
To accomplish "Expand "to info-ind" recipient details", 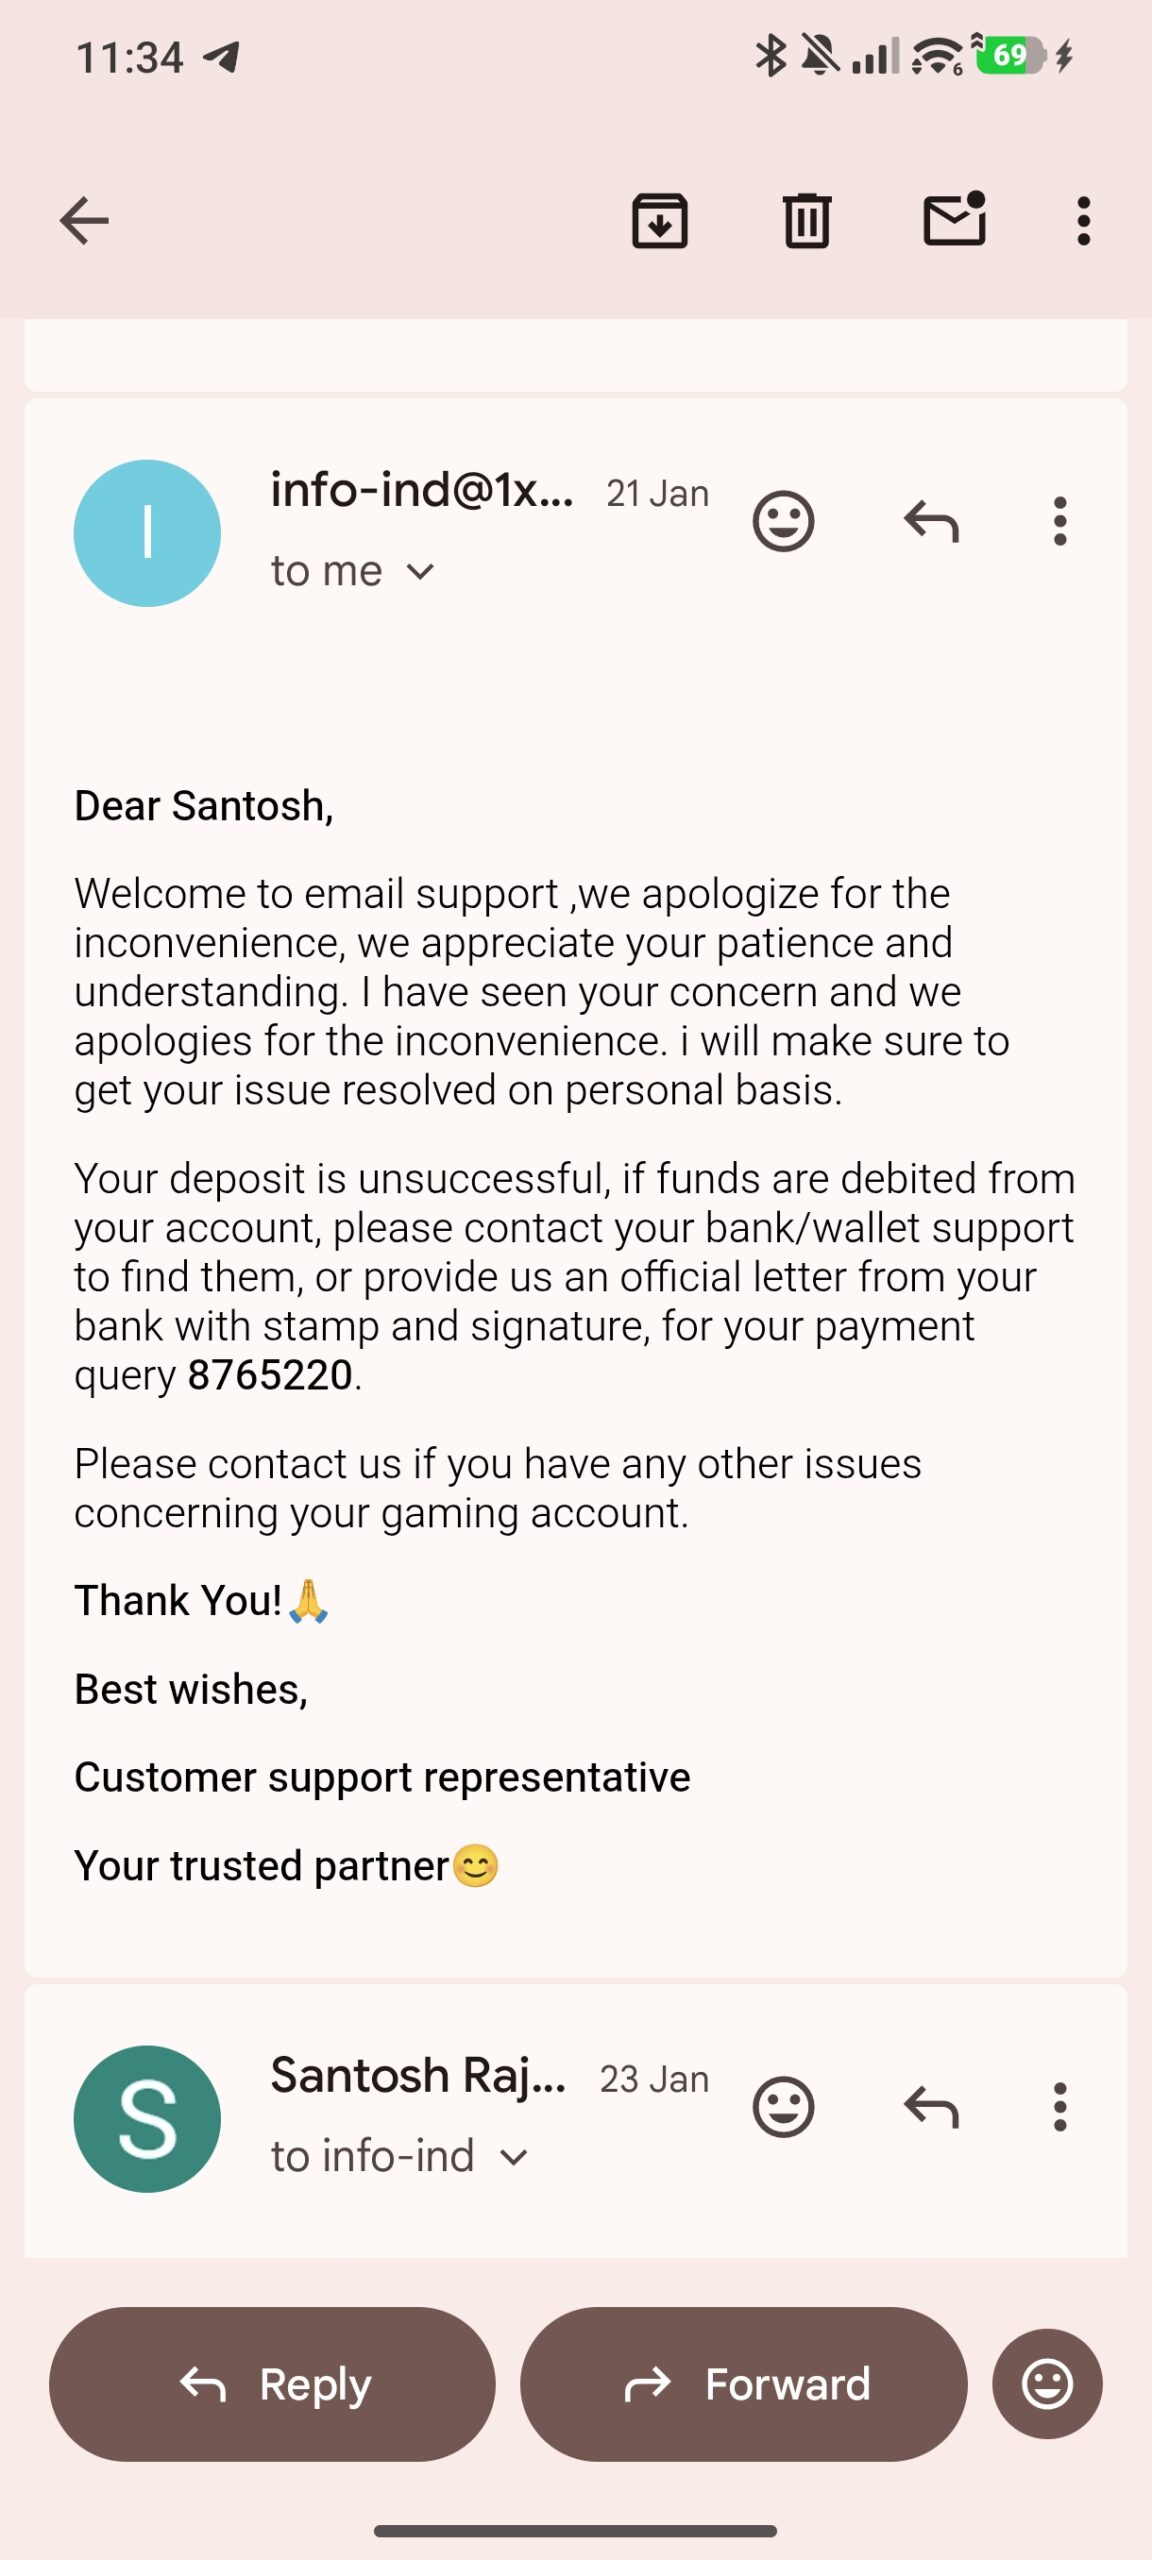I will [513, 2158].
